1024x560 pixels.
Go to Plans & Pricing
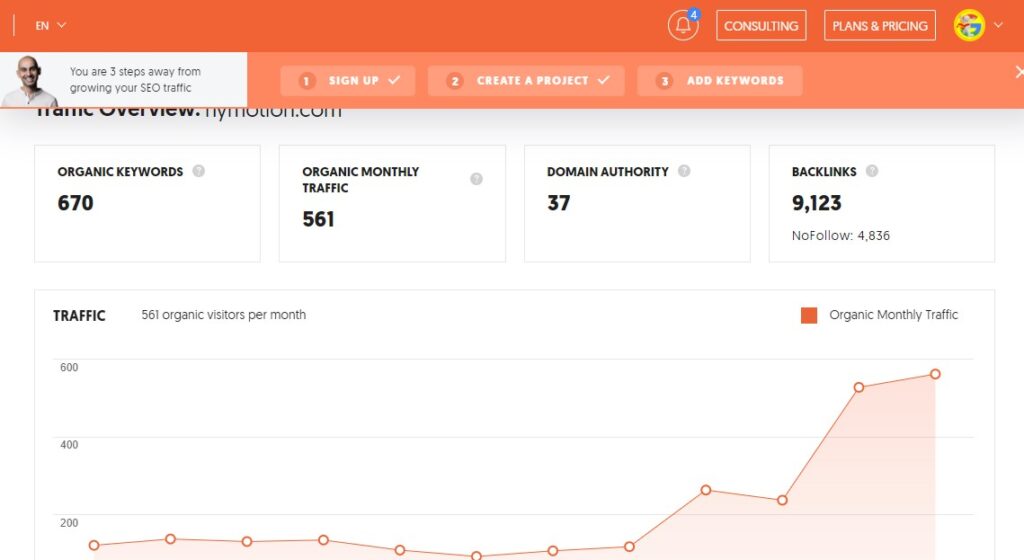point(880,25)
